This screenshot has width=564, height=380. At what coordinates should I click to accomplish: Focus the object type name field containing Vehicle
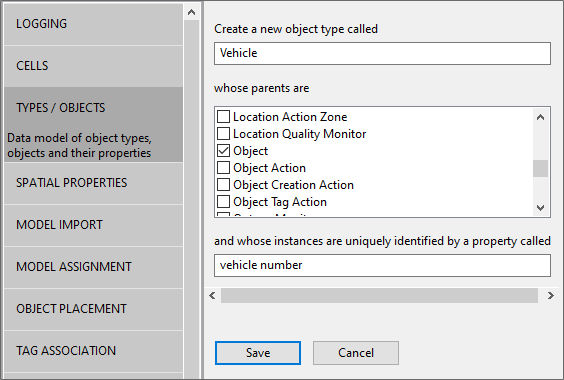click(x=382, y=54)
